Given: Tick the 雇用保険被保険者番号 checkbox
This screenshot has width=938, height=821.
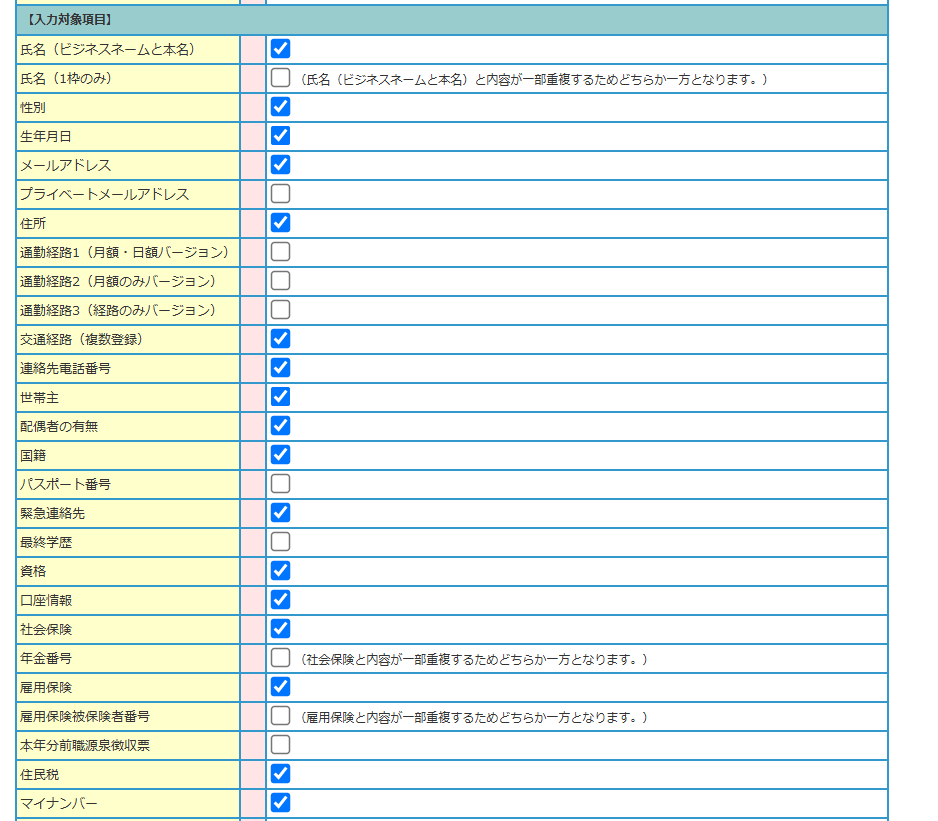Looking at the screenshot, I should point(281,716).
